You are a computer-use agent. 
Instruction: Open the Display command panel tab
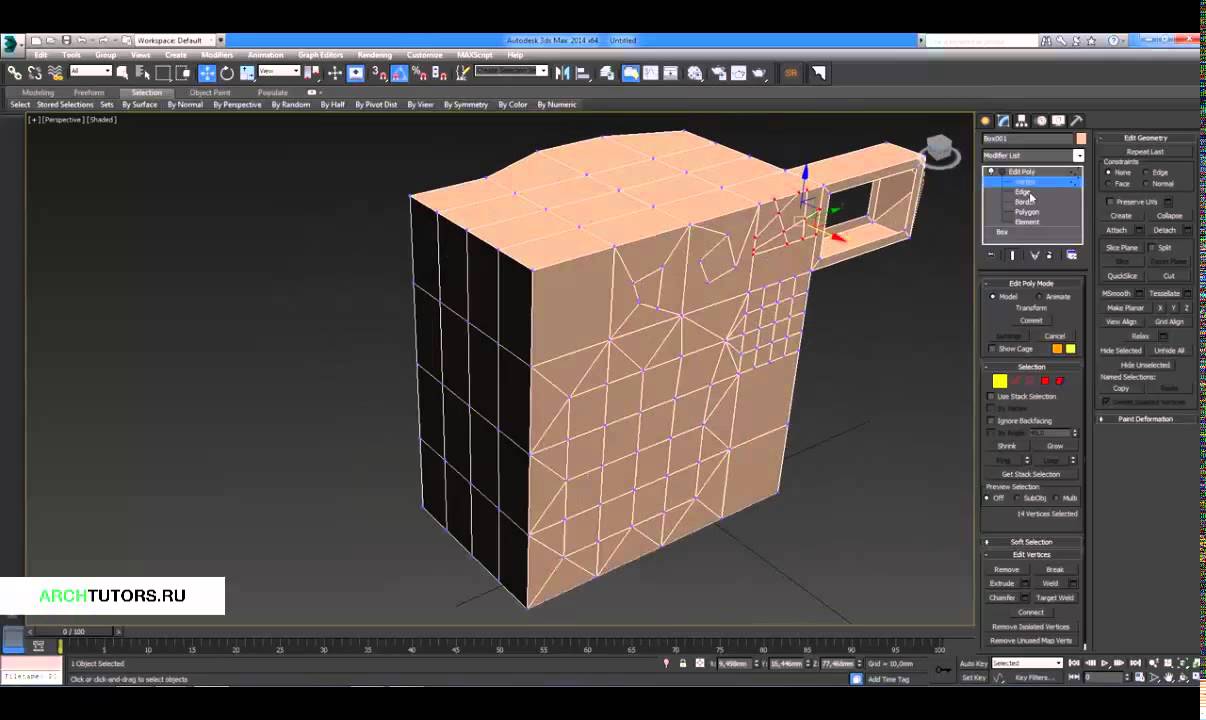point(1058,121)
